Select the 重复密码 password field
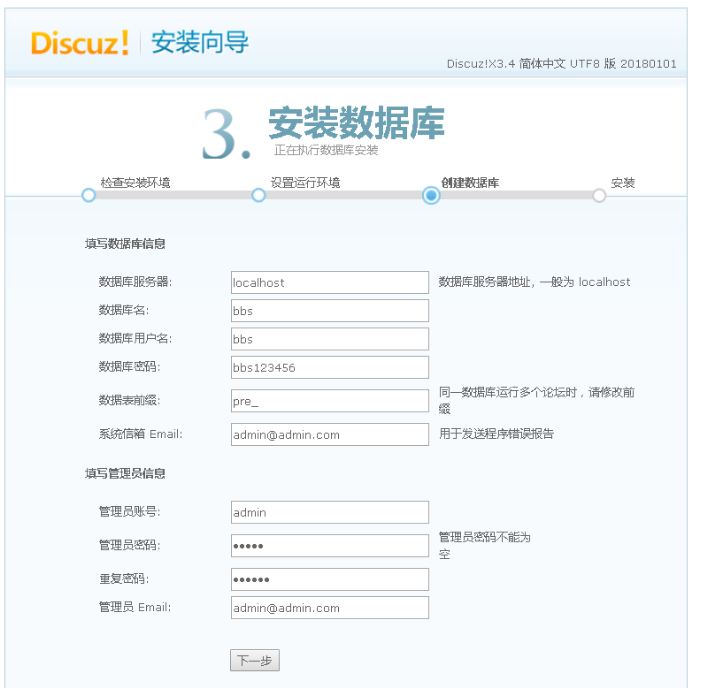The image size is (701, 688). point(329,579)
